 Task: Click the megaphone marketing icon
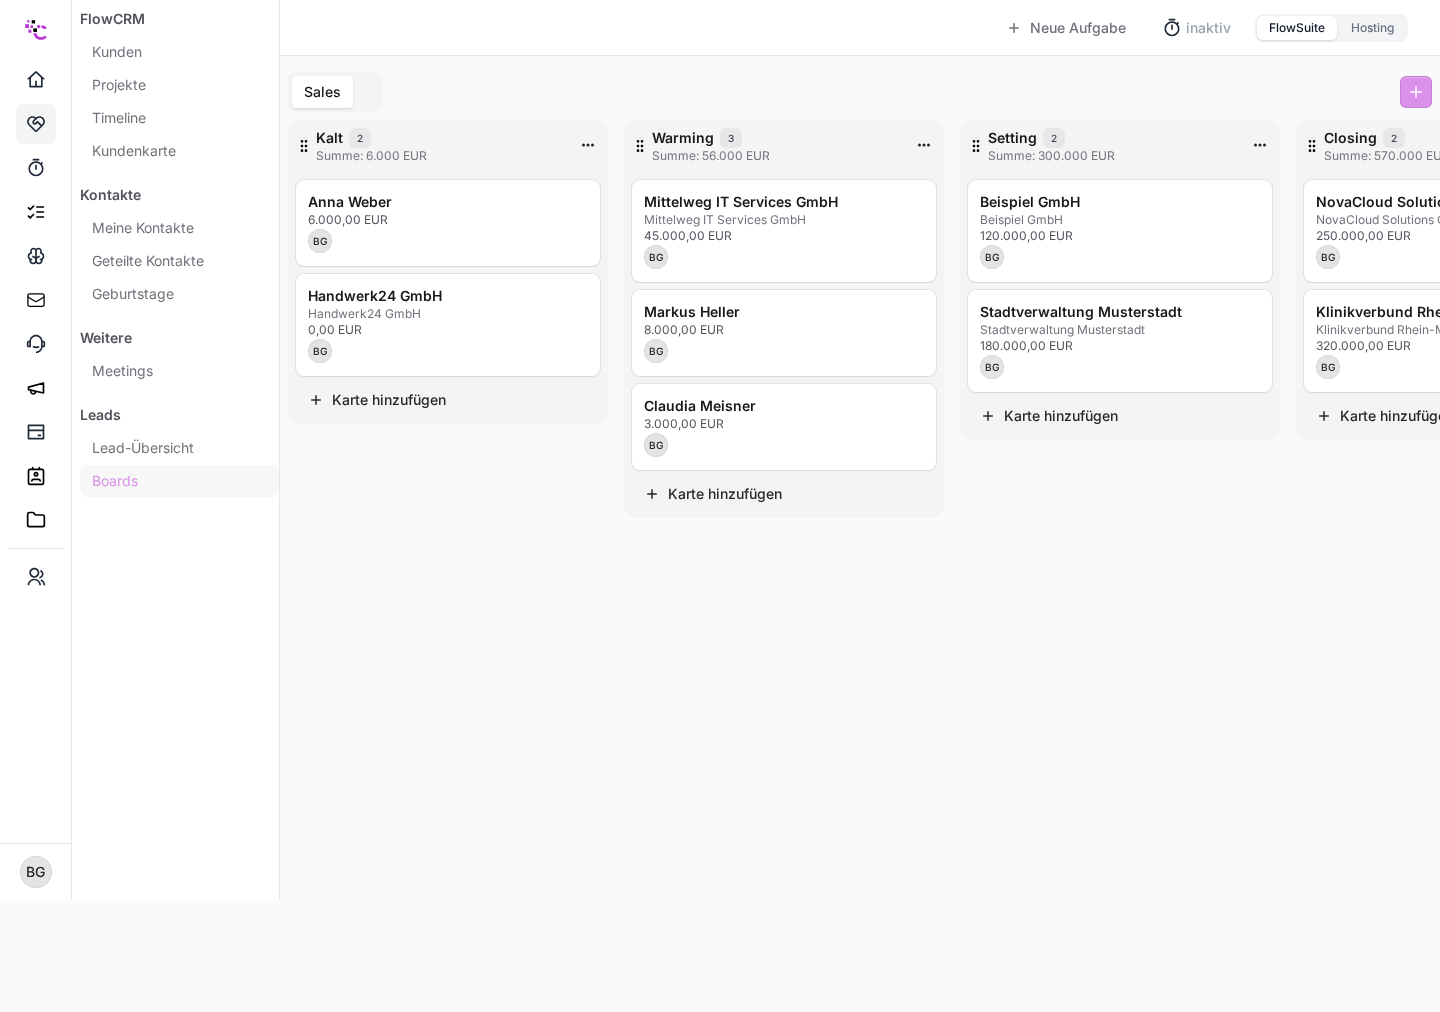pyautogui.click(x=36, y=388)
